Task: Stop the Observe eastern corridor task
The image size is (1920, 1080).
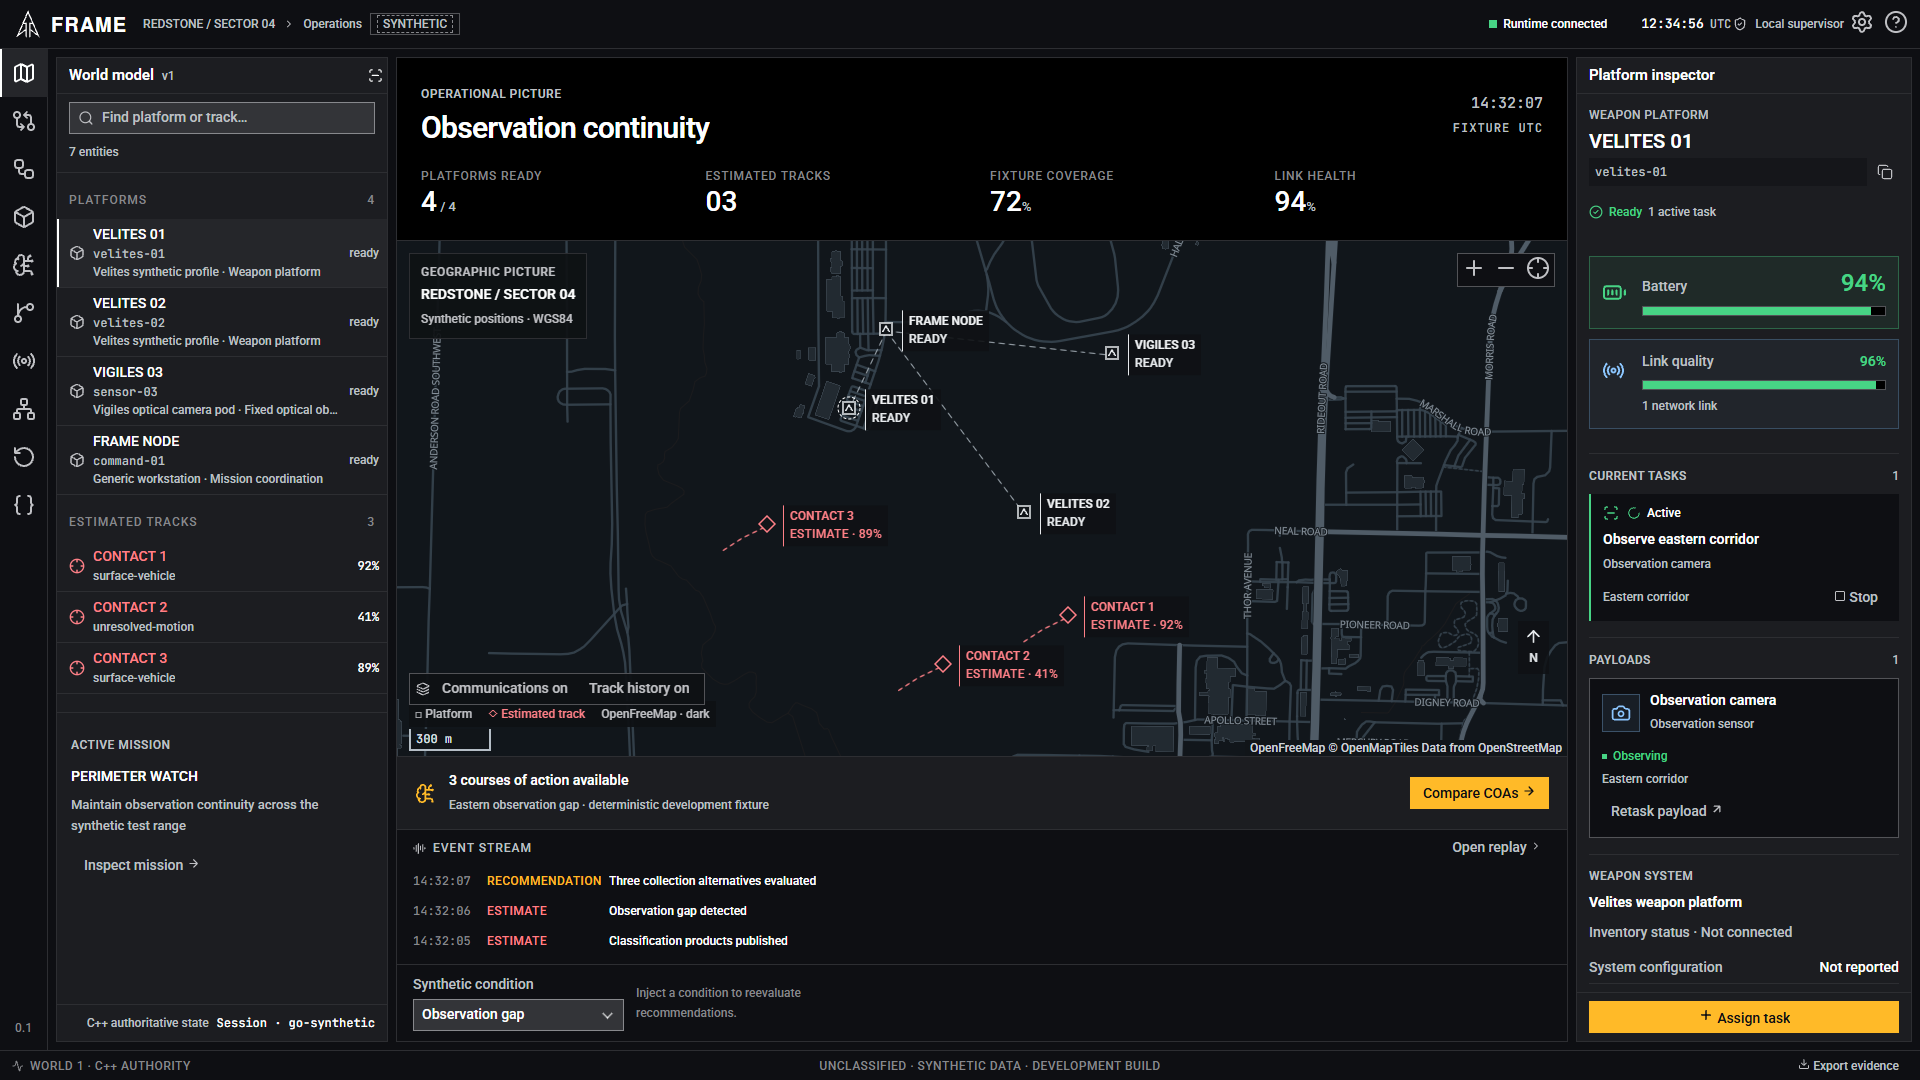Action: click(x=1856, y=597)
